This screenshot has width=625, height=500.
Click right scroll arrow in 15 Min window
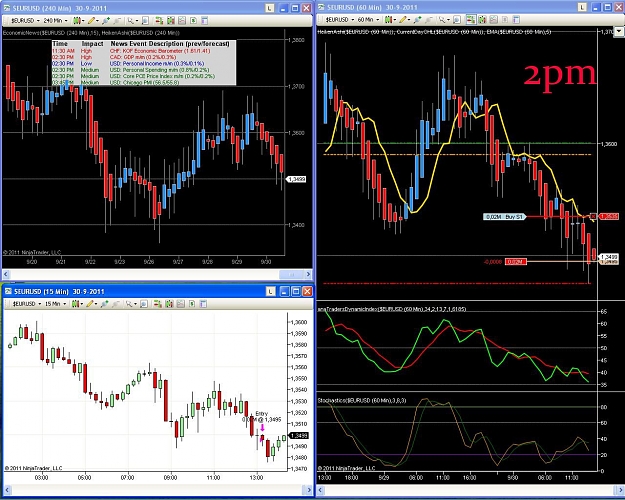[308, 490]
